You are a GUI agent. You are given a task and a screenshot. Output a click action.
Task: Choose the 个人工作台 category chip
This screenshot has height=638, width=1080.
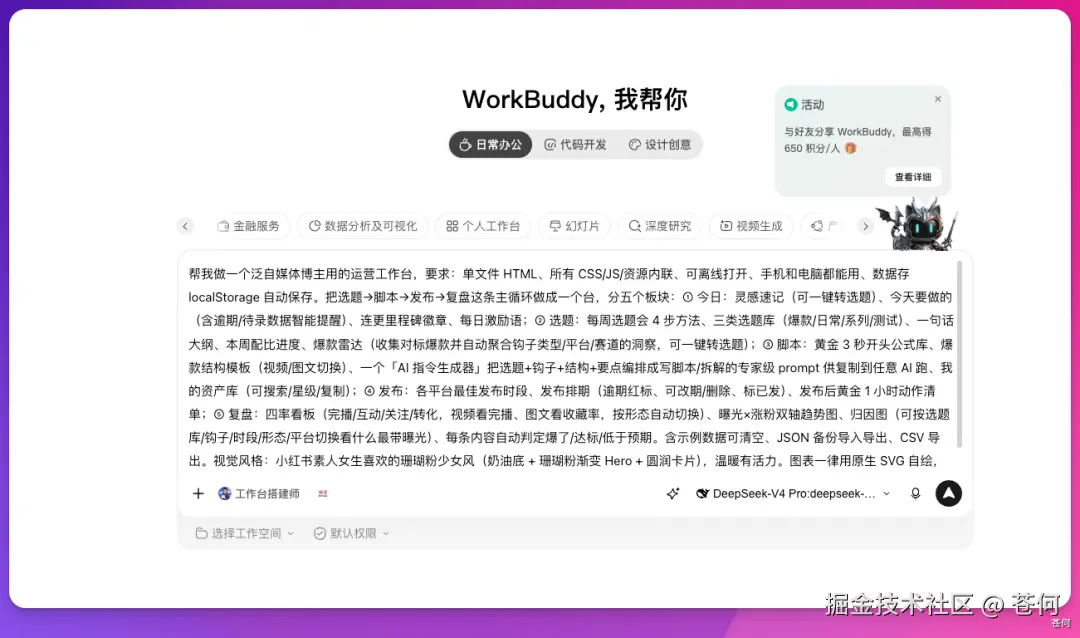[483, 226]
